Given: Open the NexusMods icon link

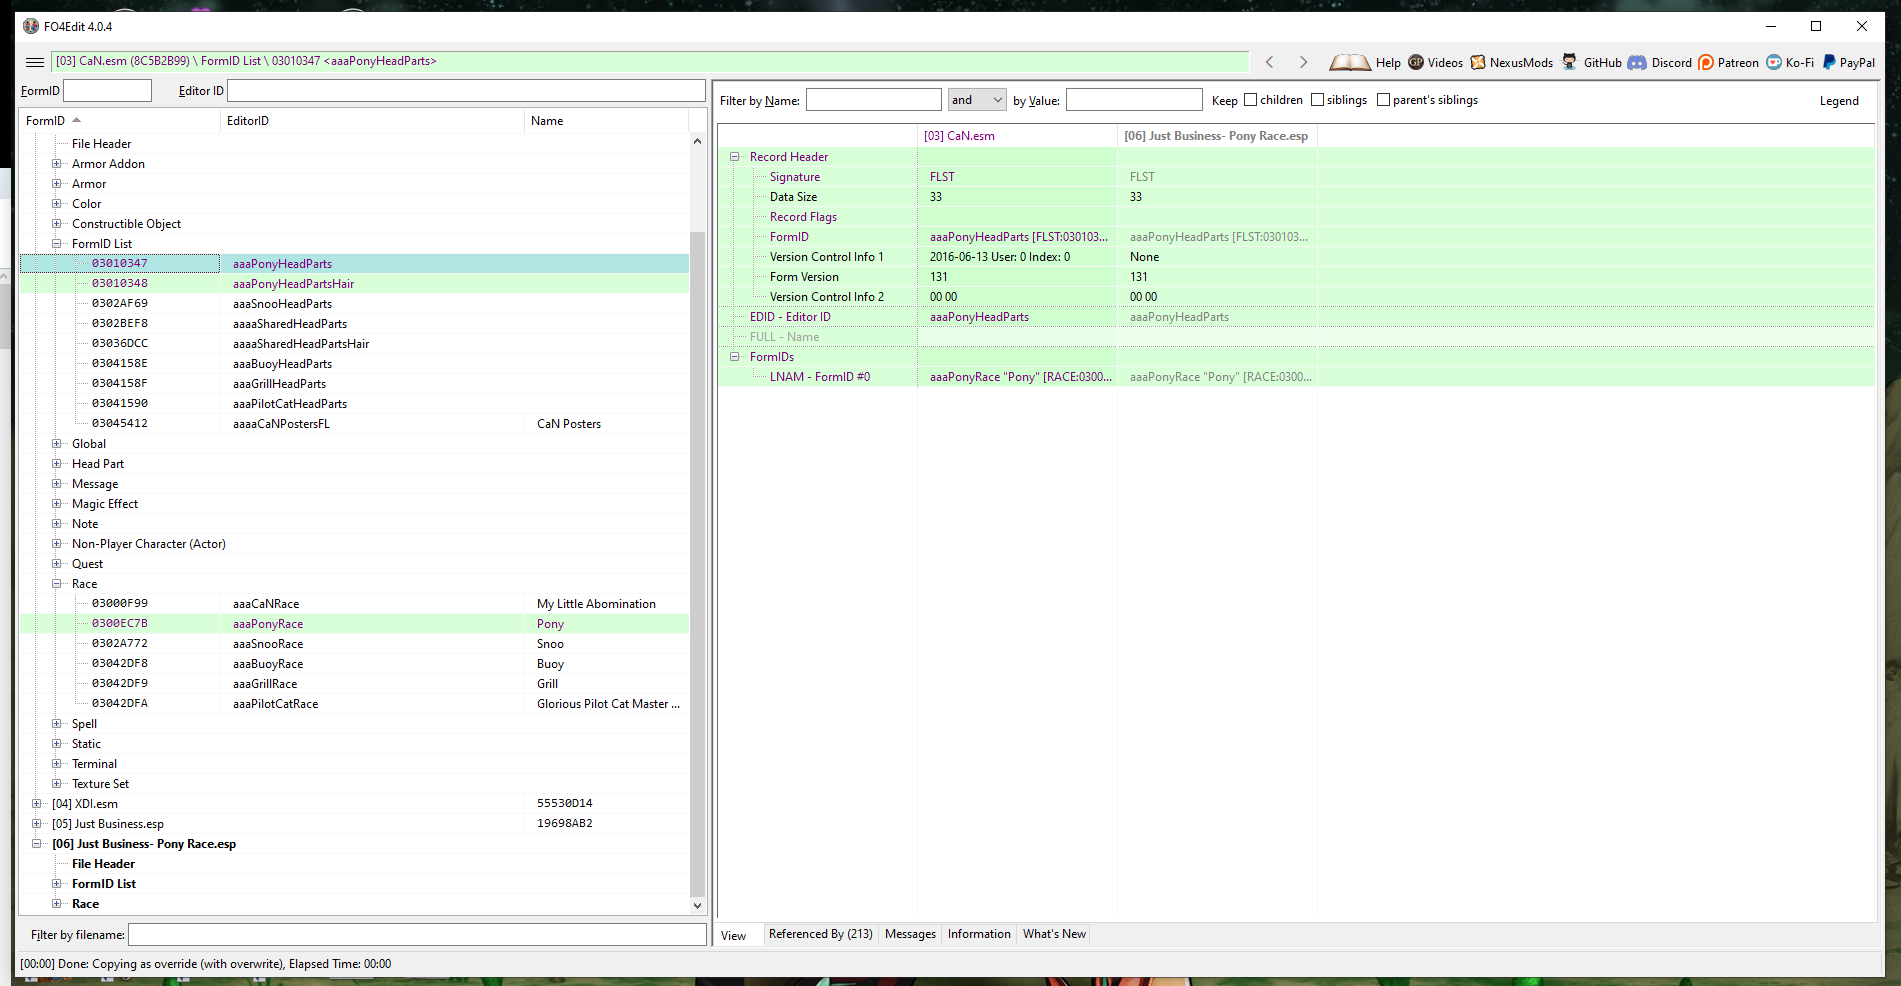Looking at the screenshot, I should pyautogui.click(x=1478, y=62).
